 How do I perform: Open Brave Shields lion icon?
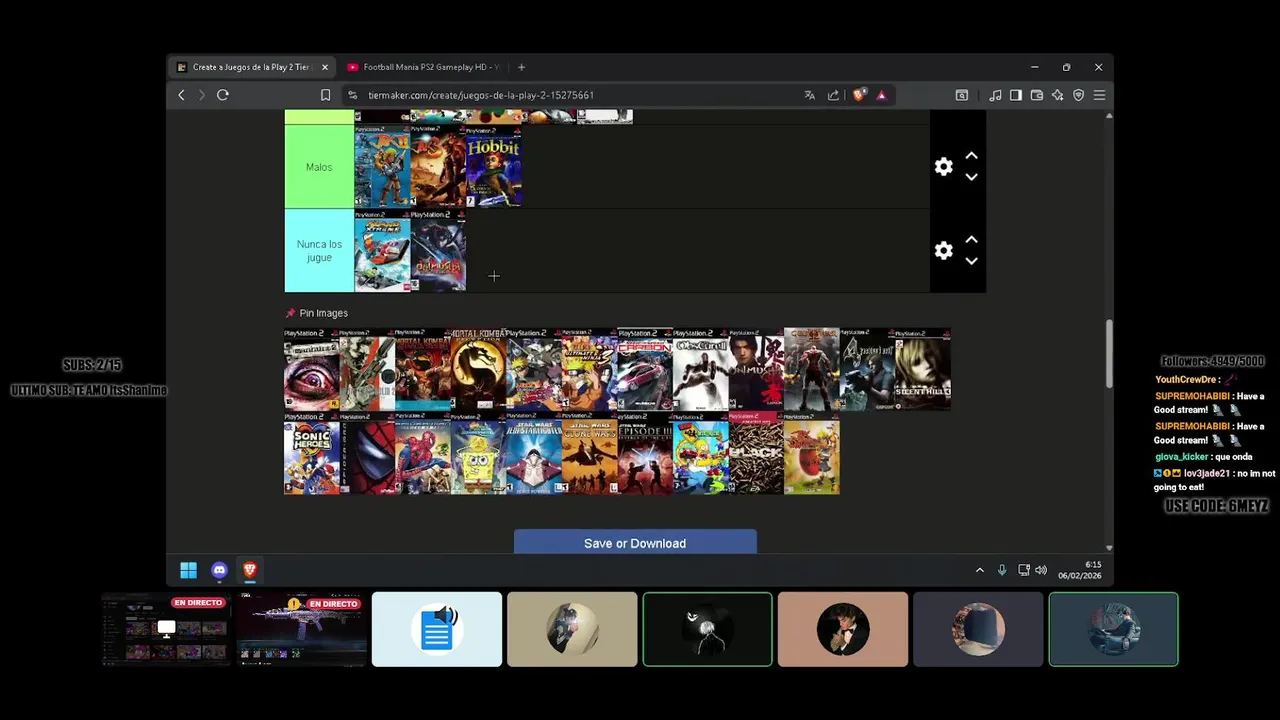point(858,95)
